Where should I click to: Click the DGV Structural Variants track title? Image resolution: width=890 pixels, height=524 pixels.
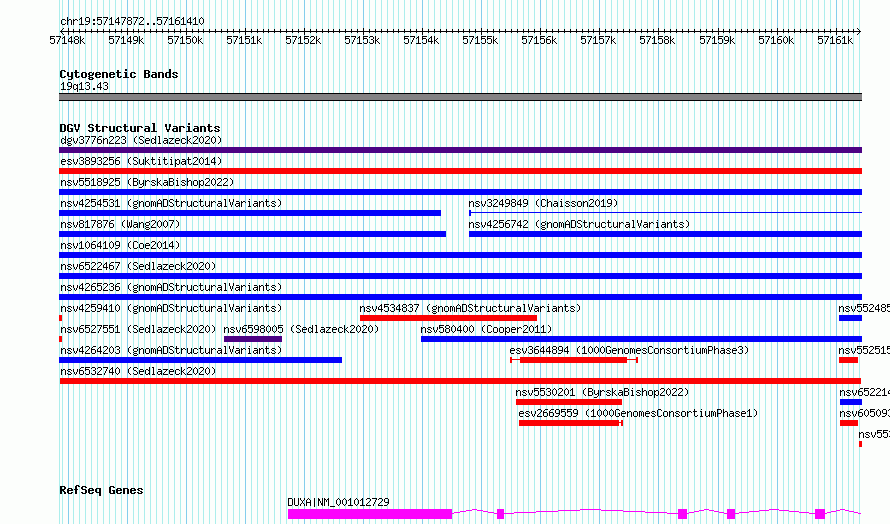pyautogui.click(x=140, y=128)
